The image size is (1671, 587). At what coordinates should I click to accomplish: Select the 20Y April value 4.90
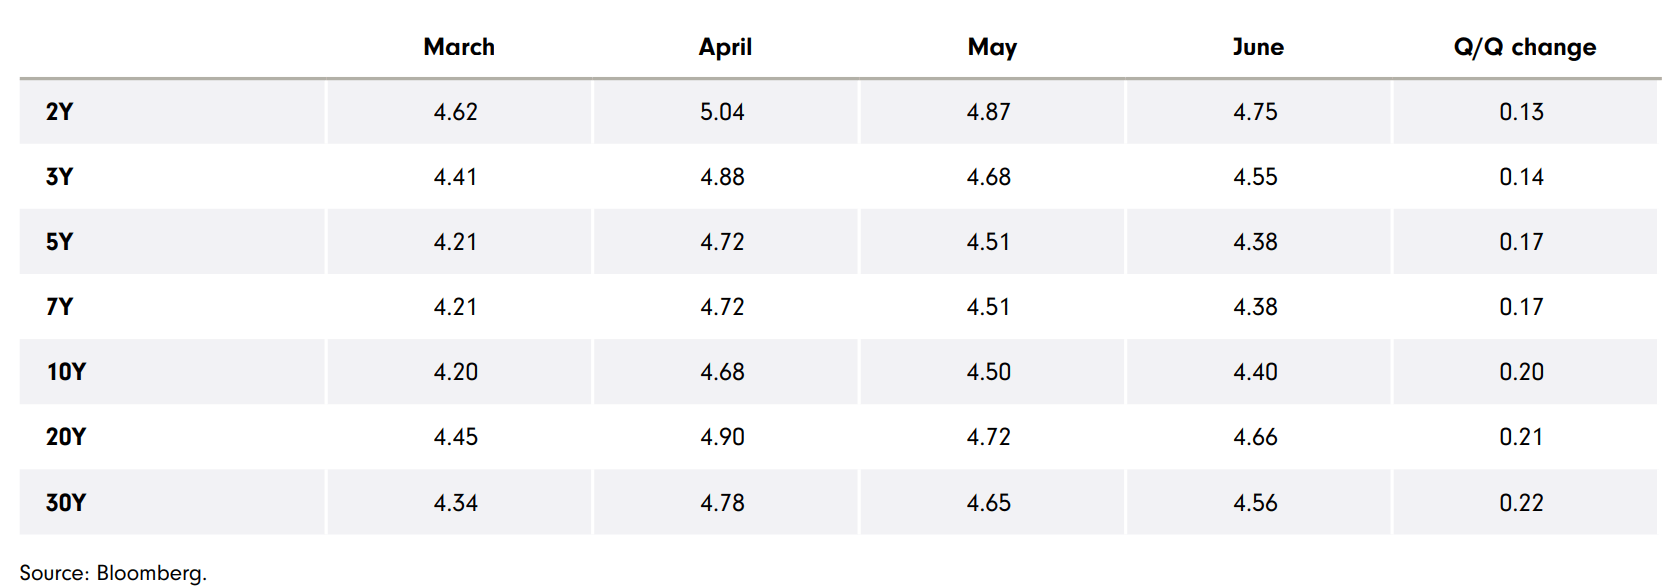(722, 437)
